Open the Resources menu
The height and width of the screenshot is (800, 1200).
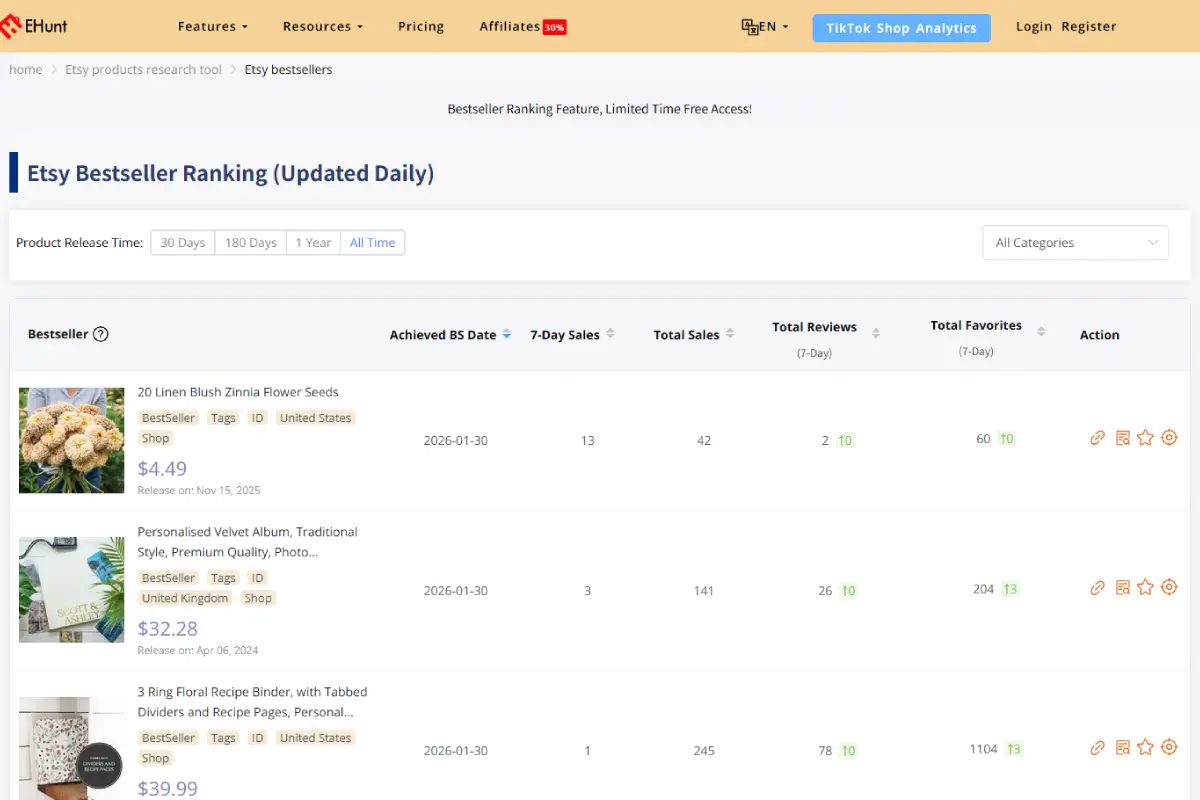point(322,27)
